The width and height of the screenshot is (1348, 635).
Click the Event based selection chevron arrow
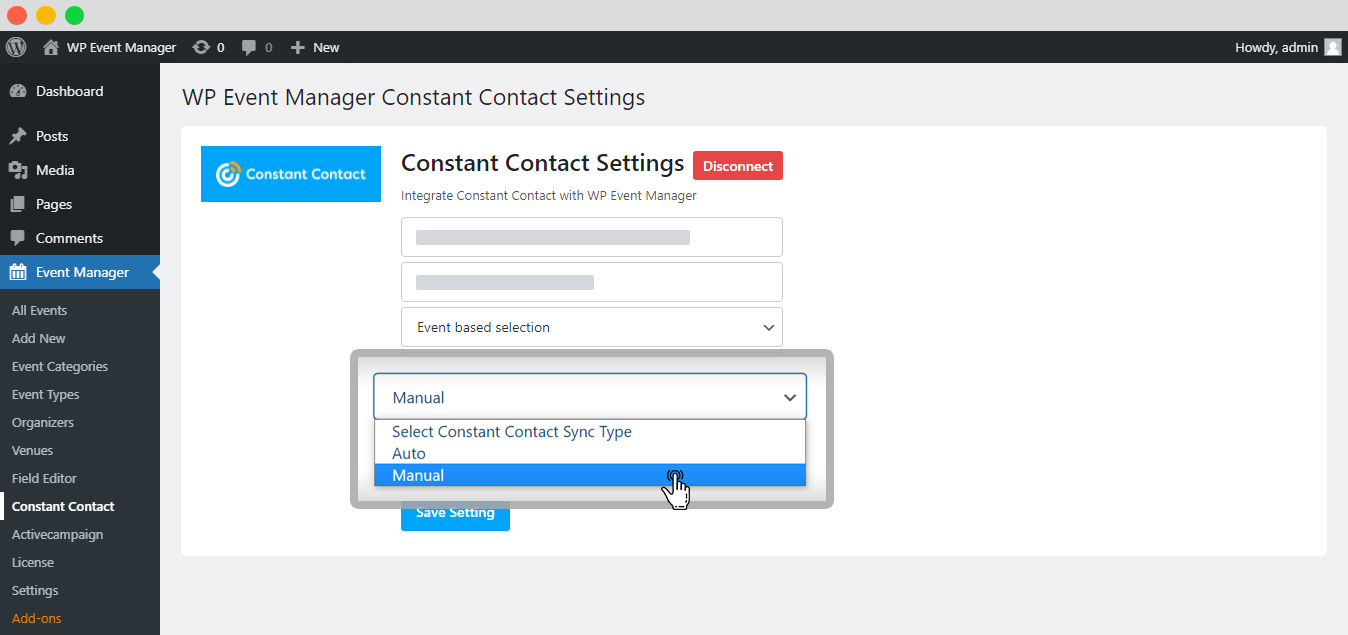(768, 327)
